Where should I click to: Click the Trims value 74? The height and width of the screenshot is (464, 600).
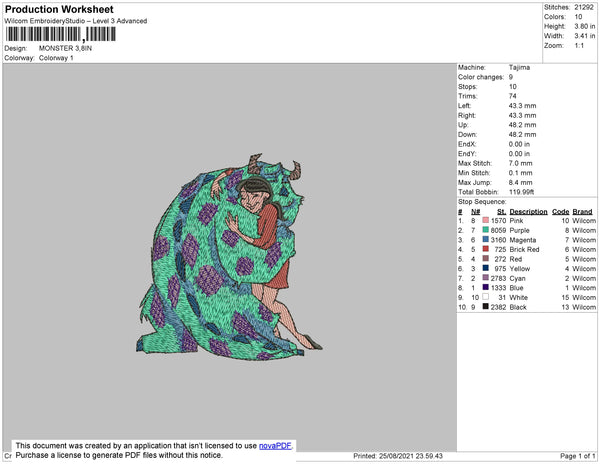pyautogui.click(x=512, y=96)
